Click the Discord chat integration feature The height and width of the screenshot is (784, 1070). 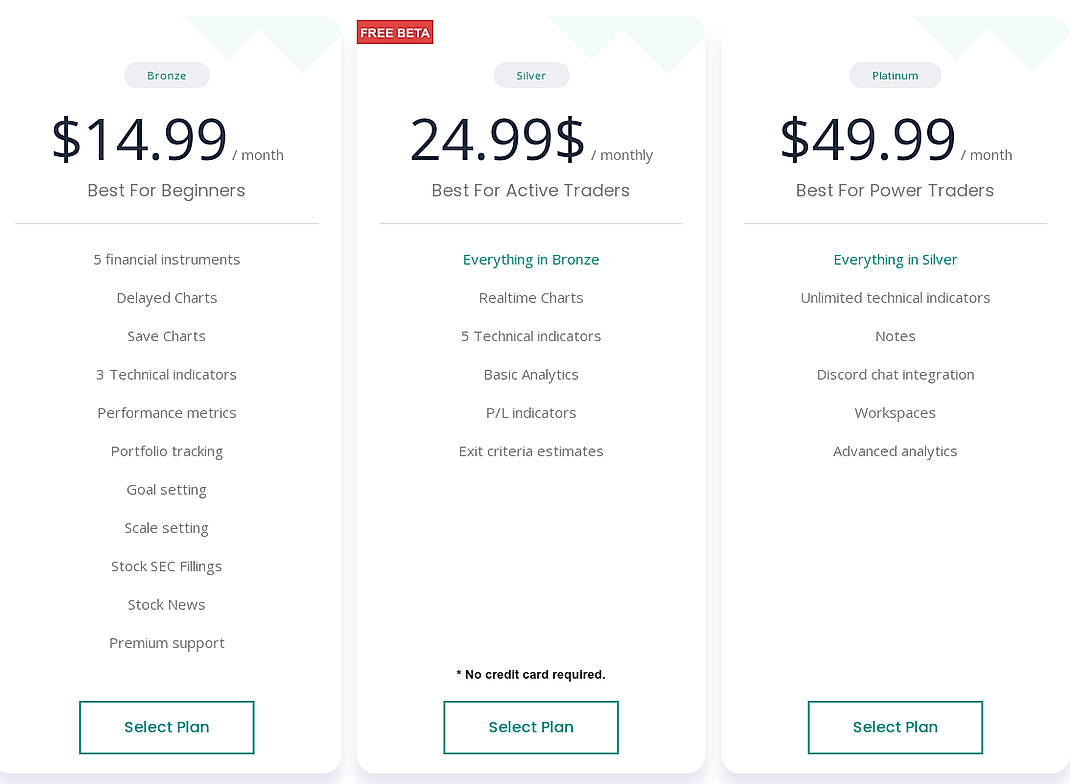point(894,374)
